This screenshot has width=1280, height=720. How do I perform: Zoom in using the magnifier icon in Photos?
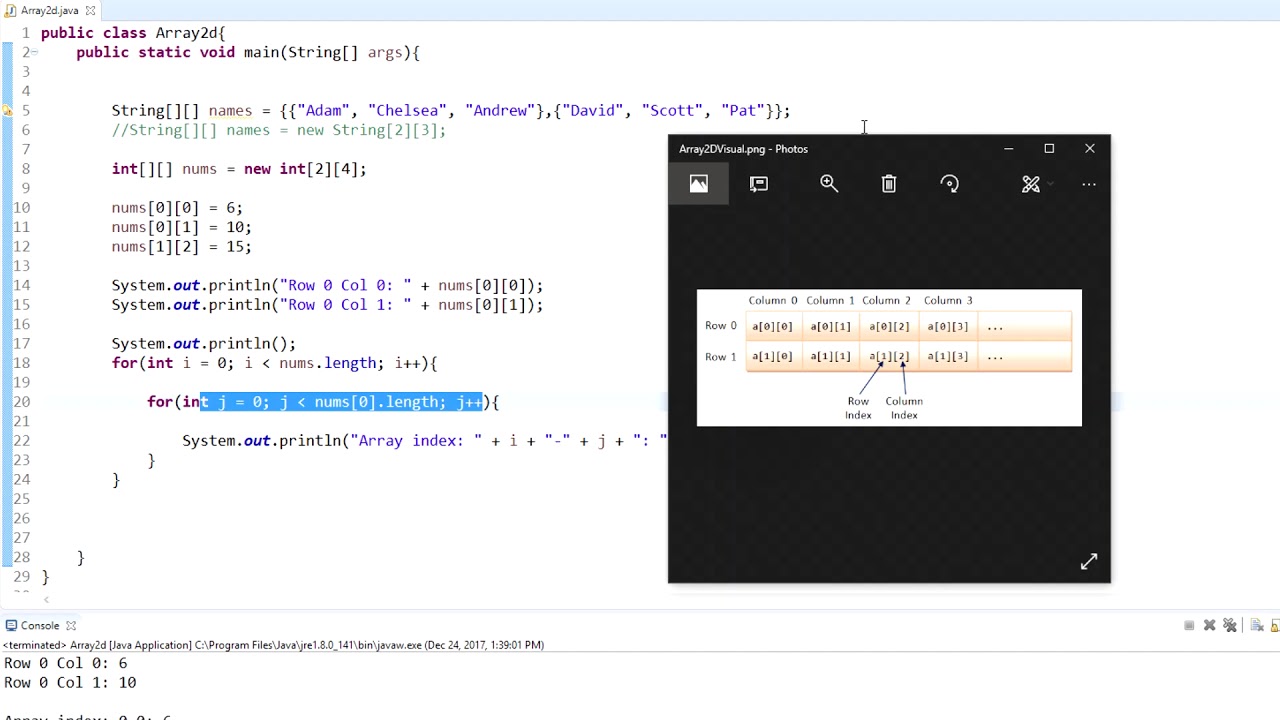point(829,184)
